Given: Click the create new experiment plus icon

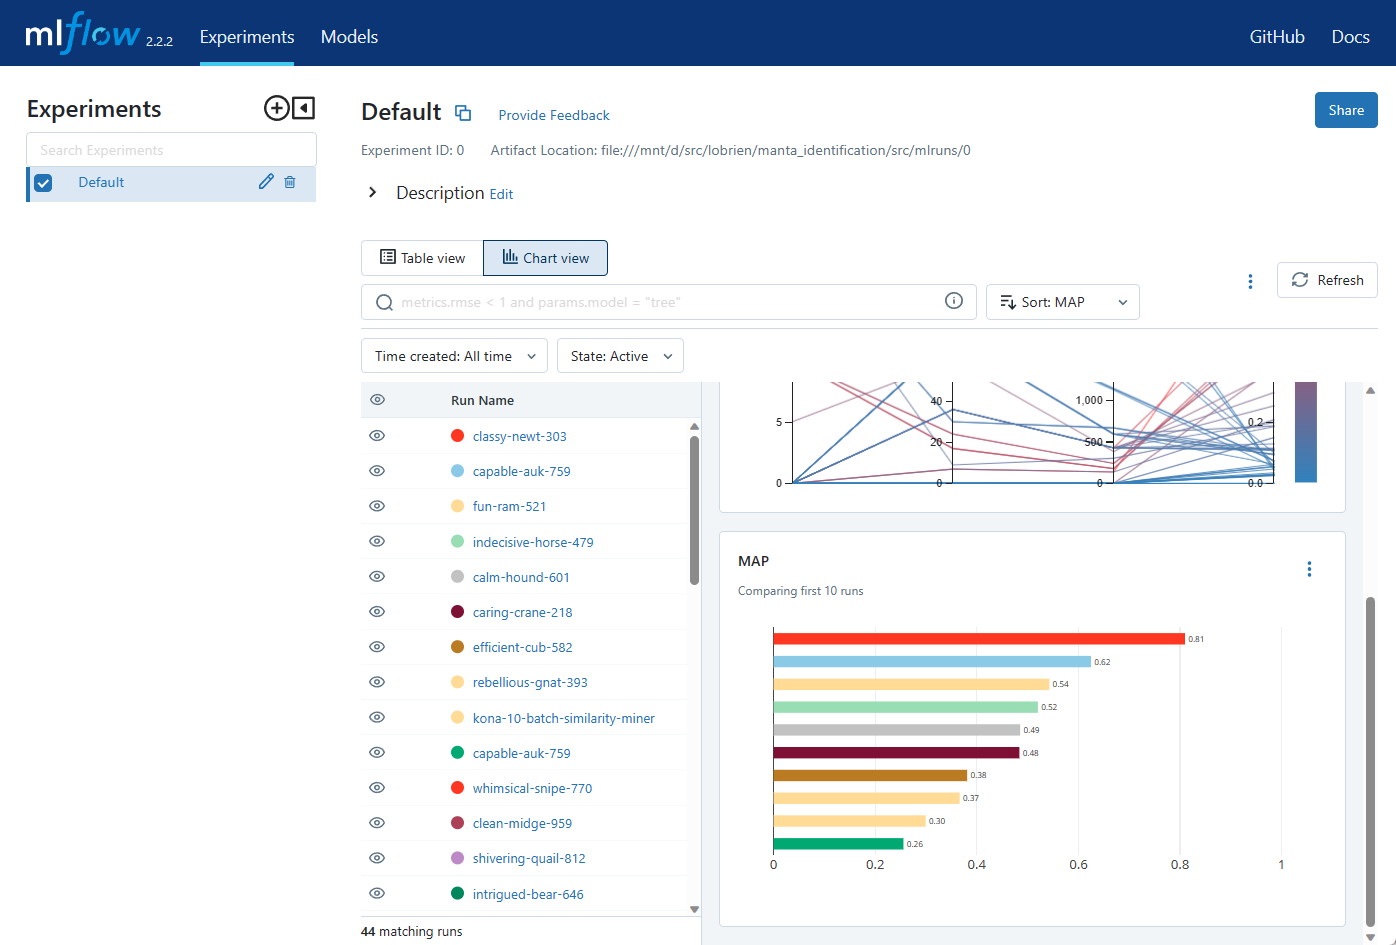Looking at the screenshot, I should click(x=276, y=108).
